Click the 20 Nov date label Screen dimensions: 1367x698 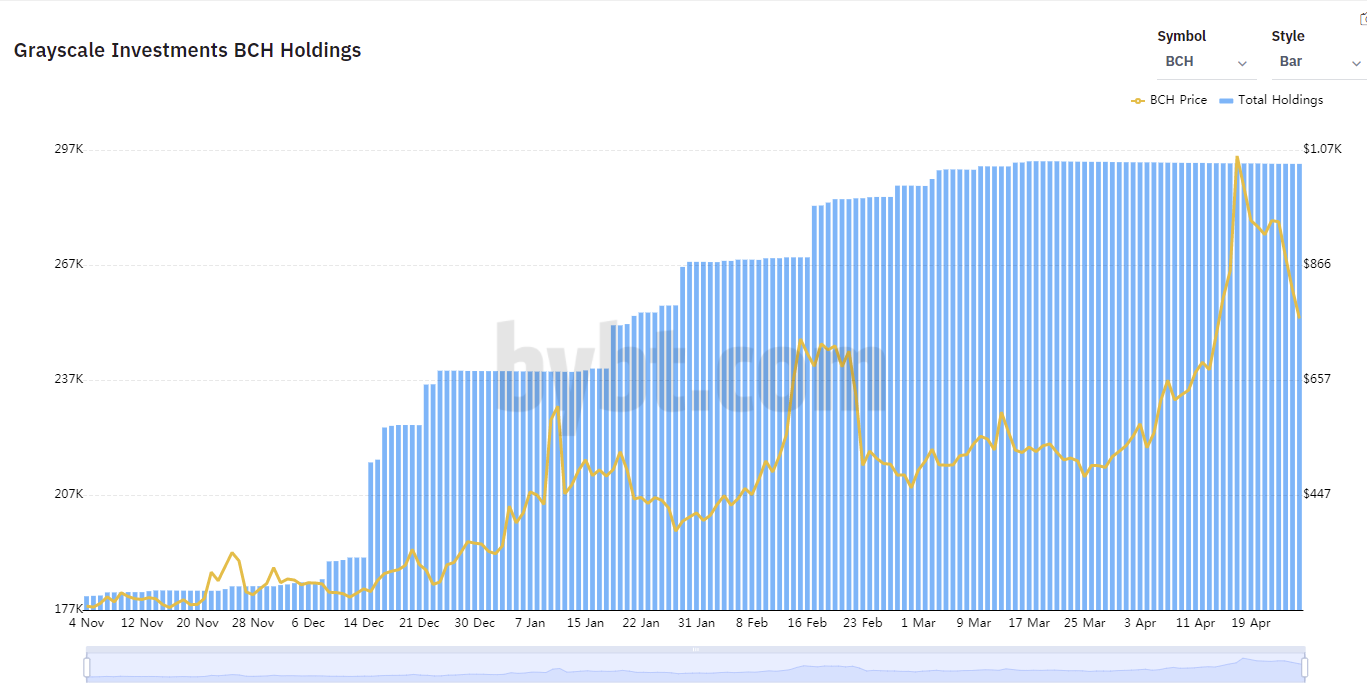click(x=197, y=623)
